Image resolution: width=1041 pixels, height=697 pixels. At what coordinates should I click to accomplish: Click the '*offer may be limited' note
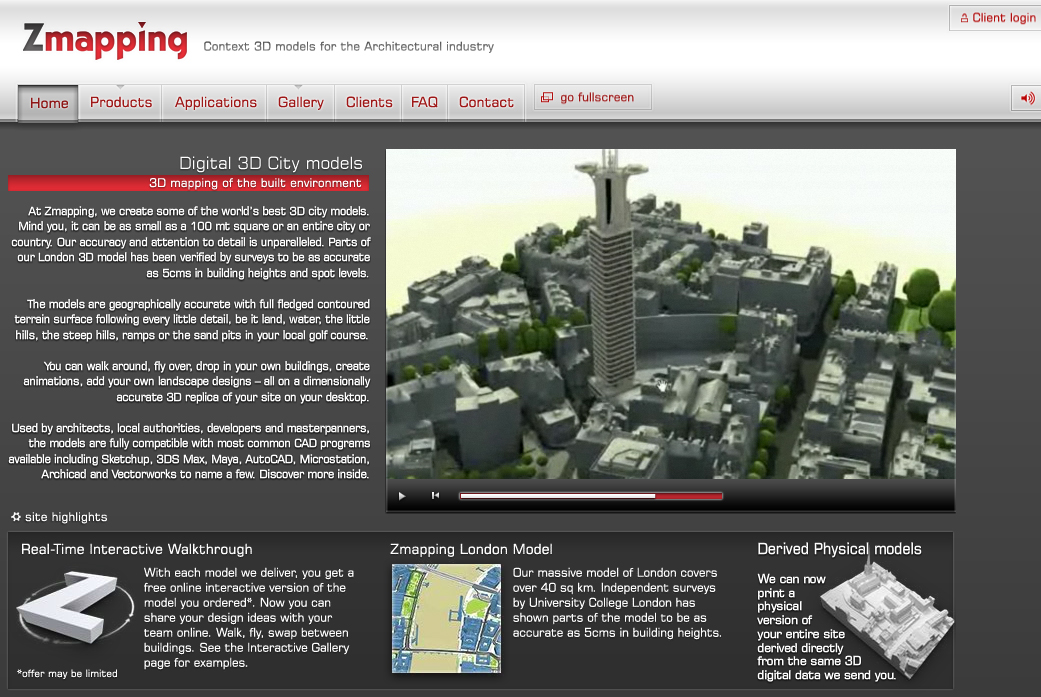click(x=67, y=673)
